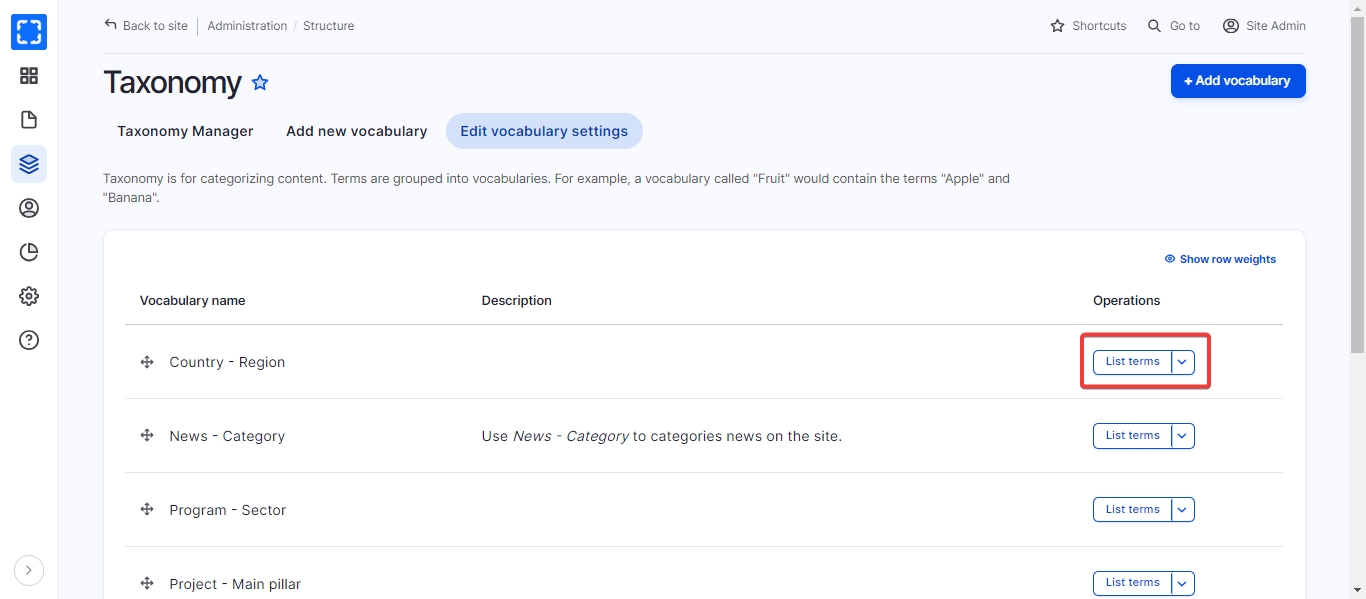Open the Help question mark icon
Image resolution: width=1366 pixels, height=599 pixels.
[29, 340]
